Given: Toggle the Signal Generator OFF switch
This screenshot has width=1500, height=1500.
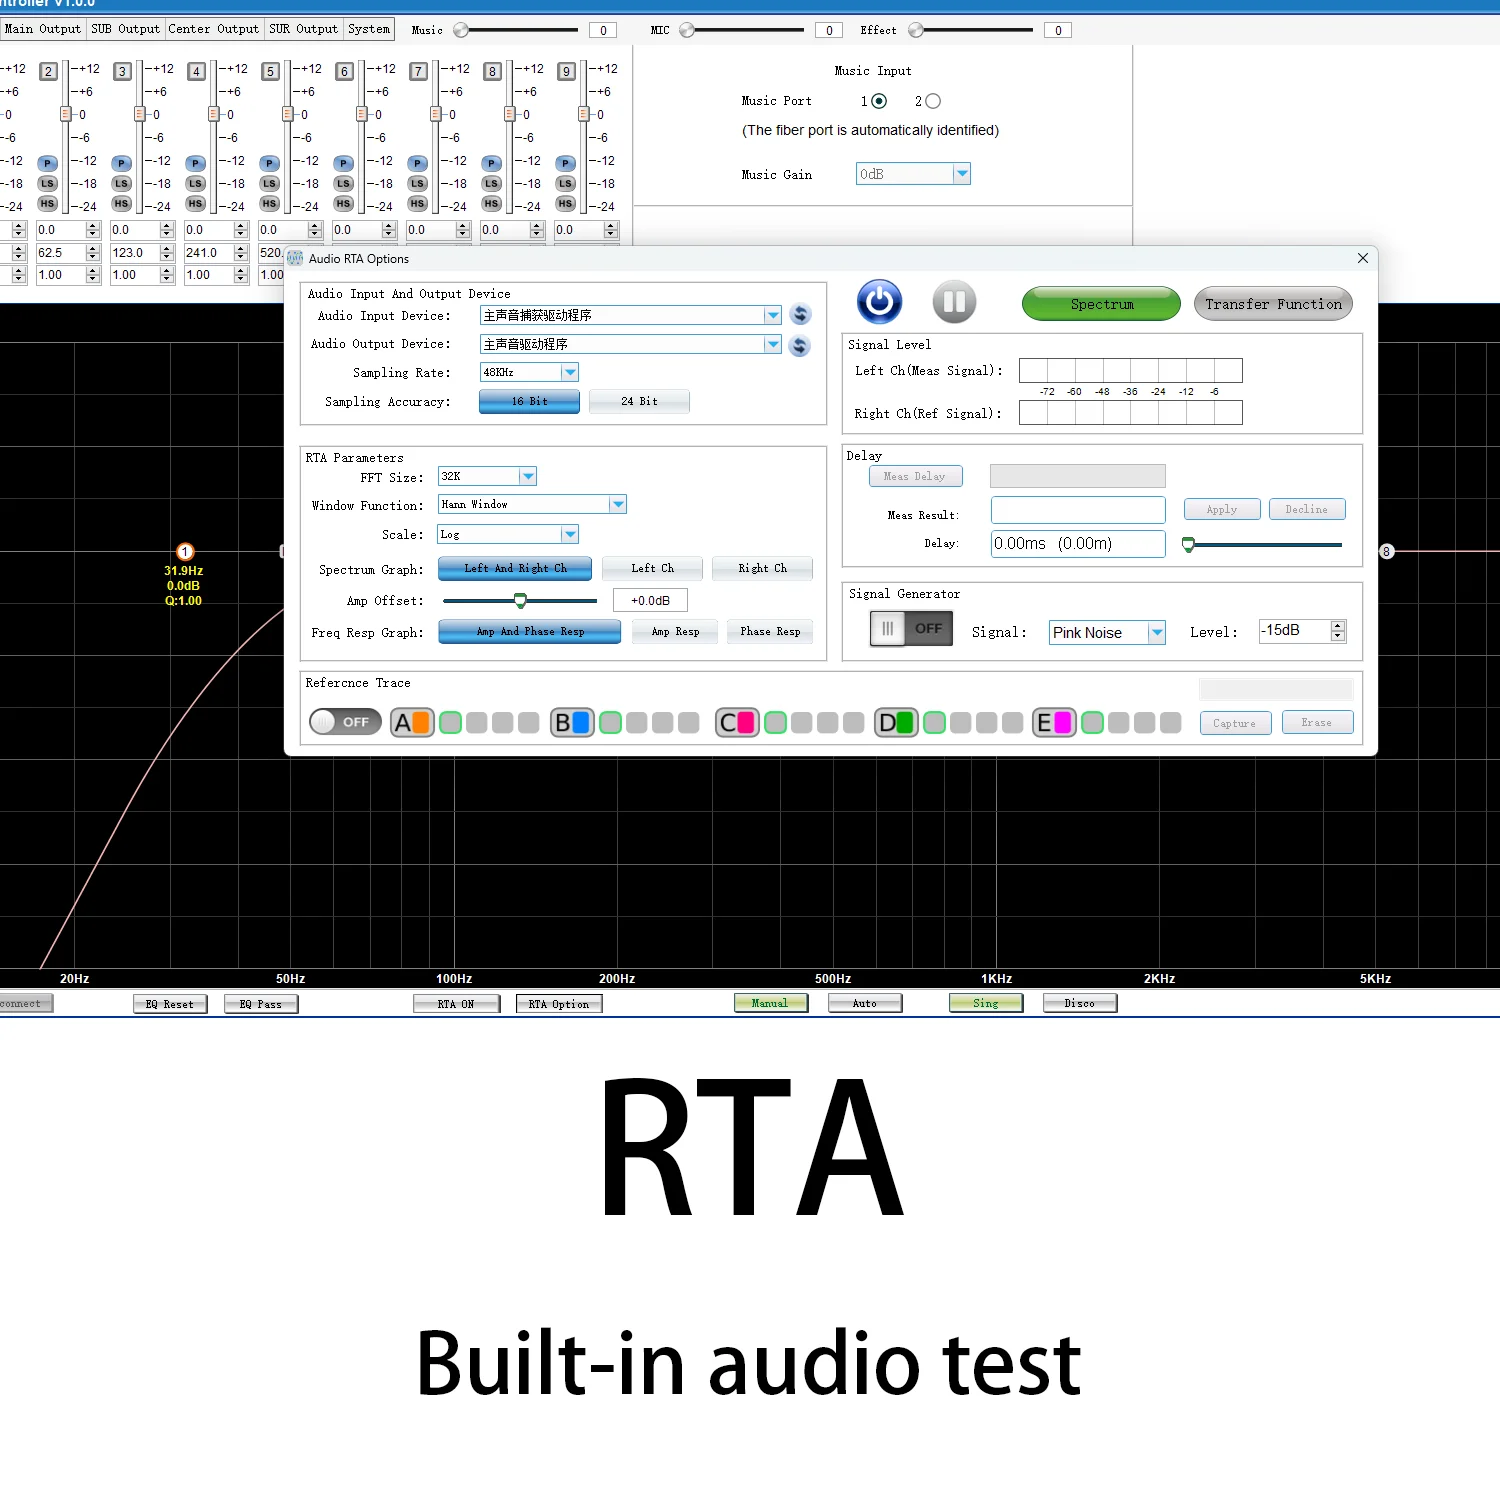Looking at the screenshot, I should (911, 629).
